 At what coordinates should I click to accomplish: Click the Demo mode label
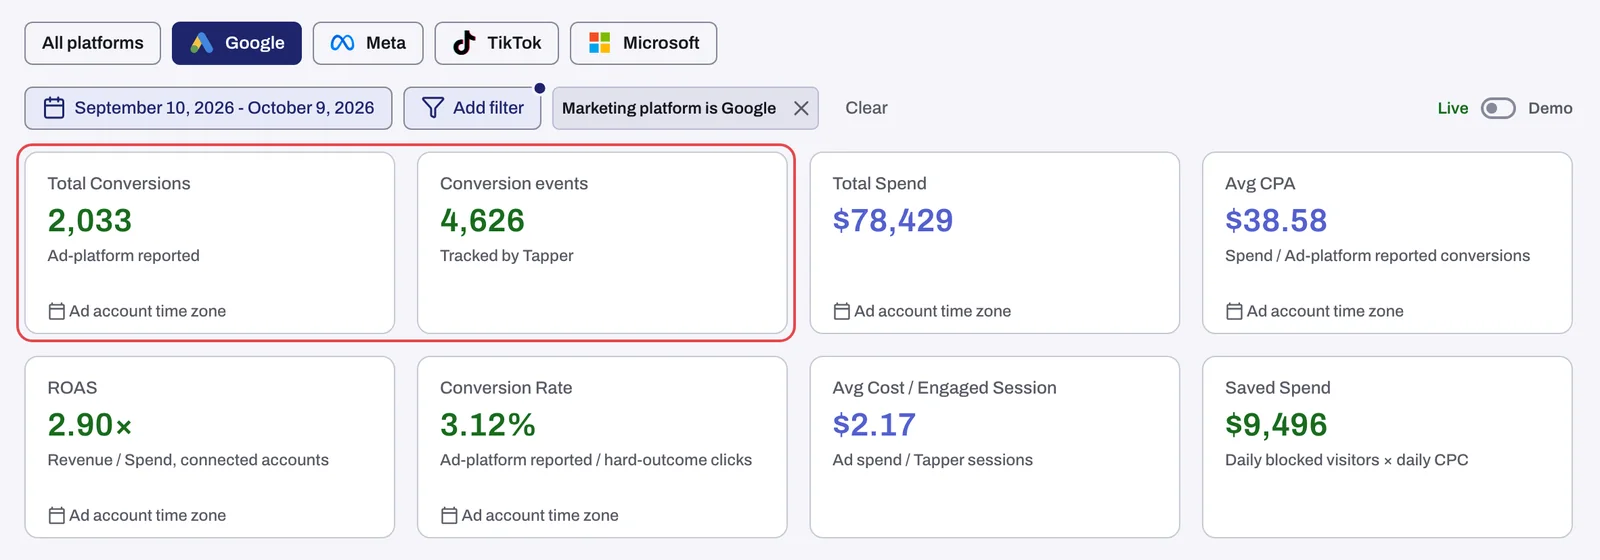(1550, 108)
